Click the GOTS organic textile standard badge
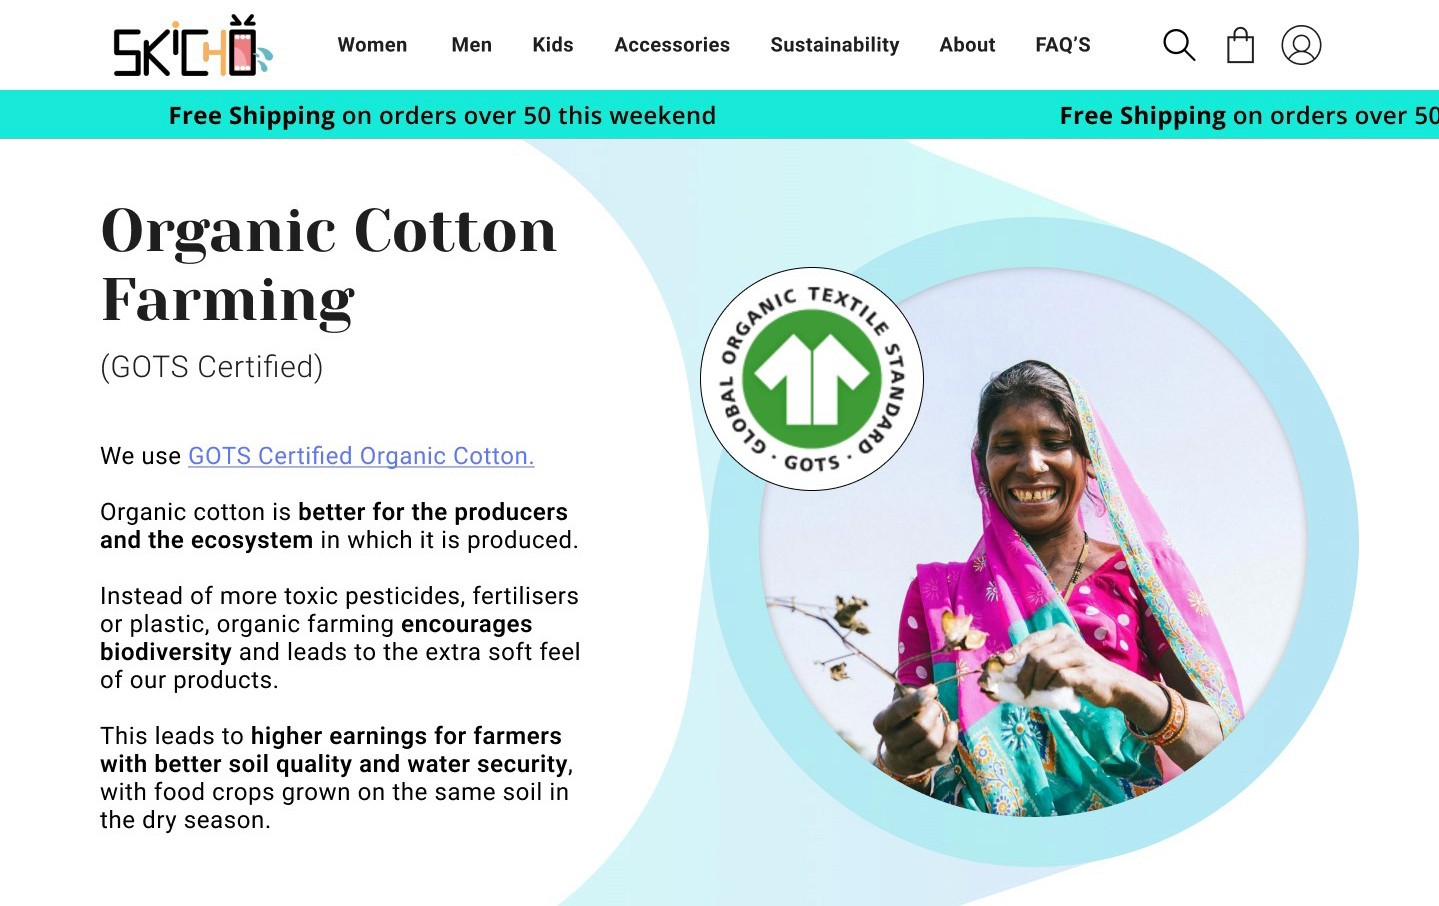 coord(812,379)
